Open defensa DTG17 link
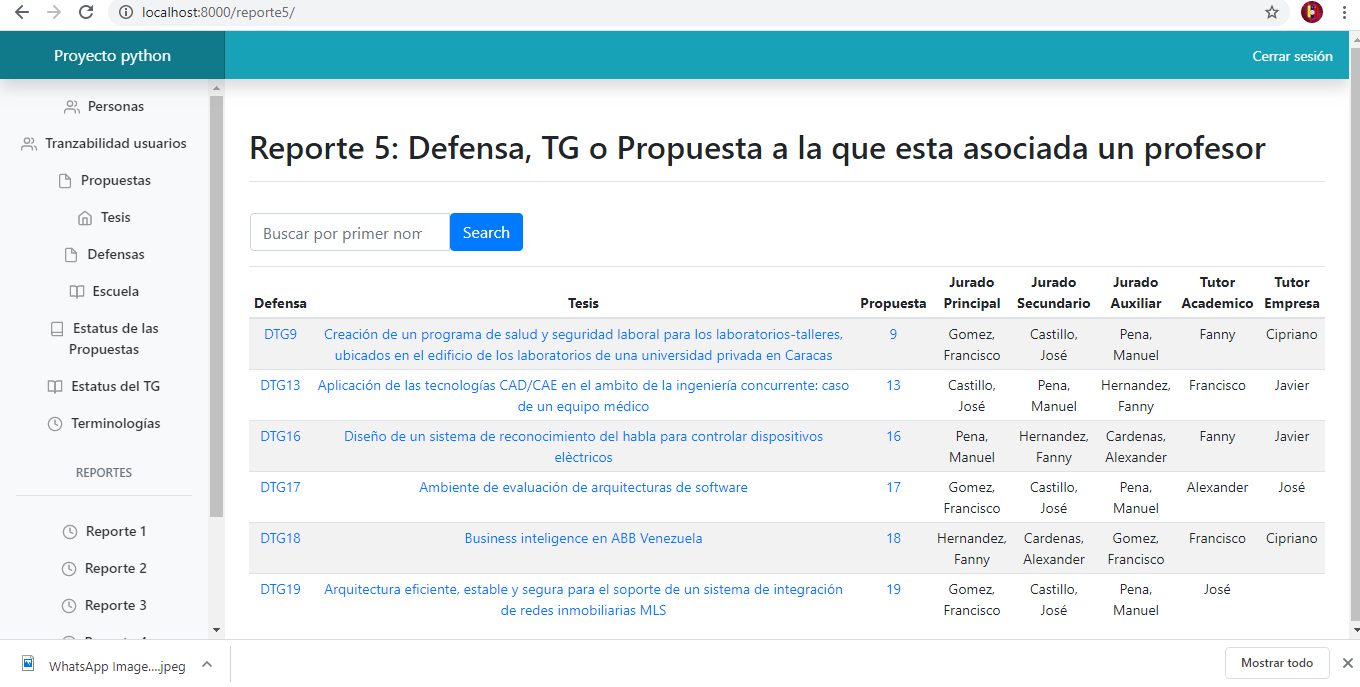 click(280, 488)
